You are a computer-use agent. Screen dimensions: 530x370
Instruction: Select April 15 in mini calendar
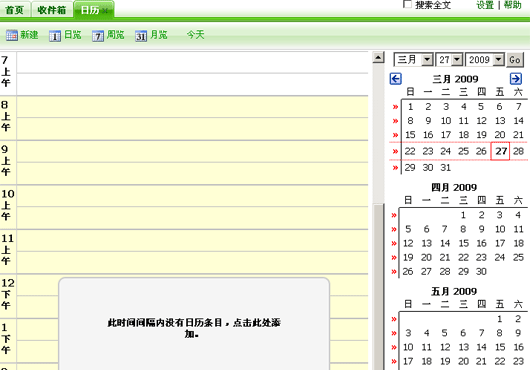(463, 244)
